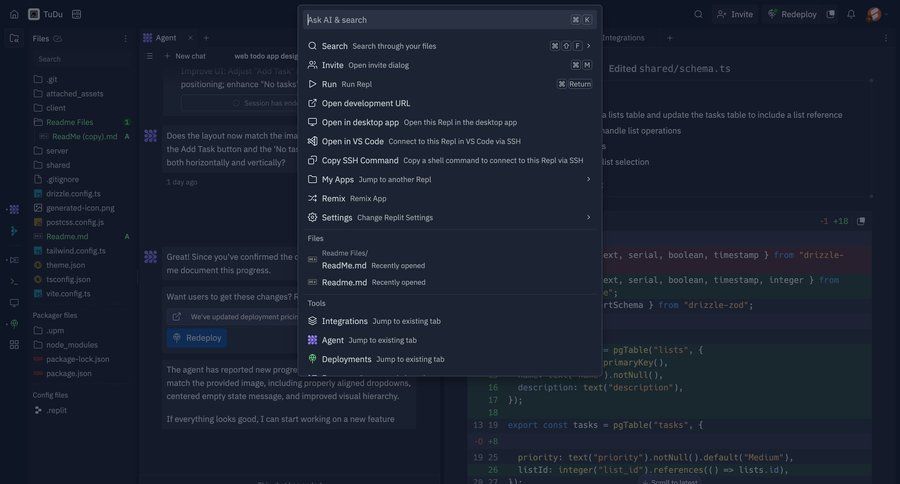The width and height of the screenshot is (900, 484).
Task: Click the panel icon next to Redeploy
Action: point(831,14)
